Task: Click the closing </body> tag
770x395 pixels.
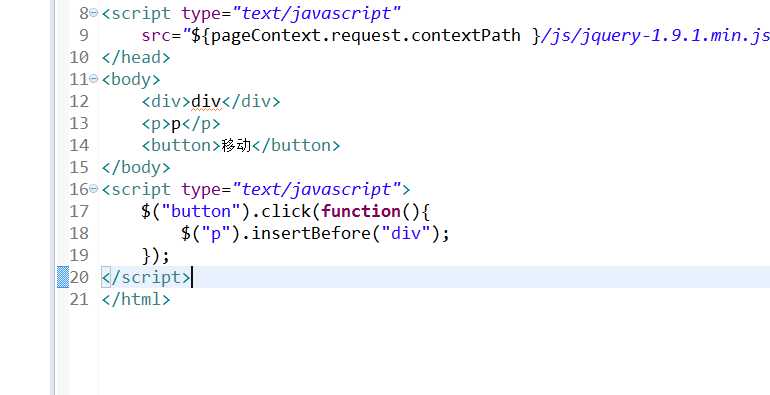Action: pos(136,168)
